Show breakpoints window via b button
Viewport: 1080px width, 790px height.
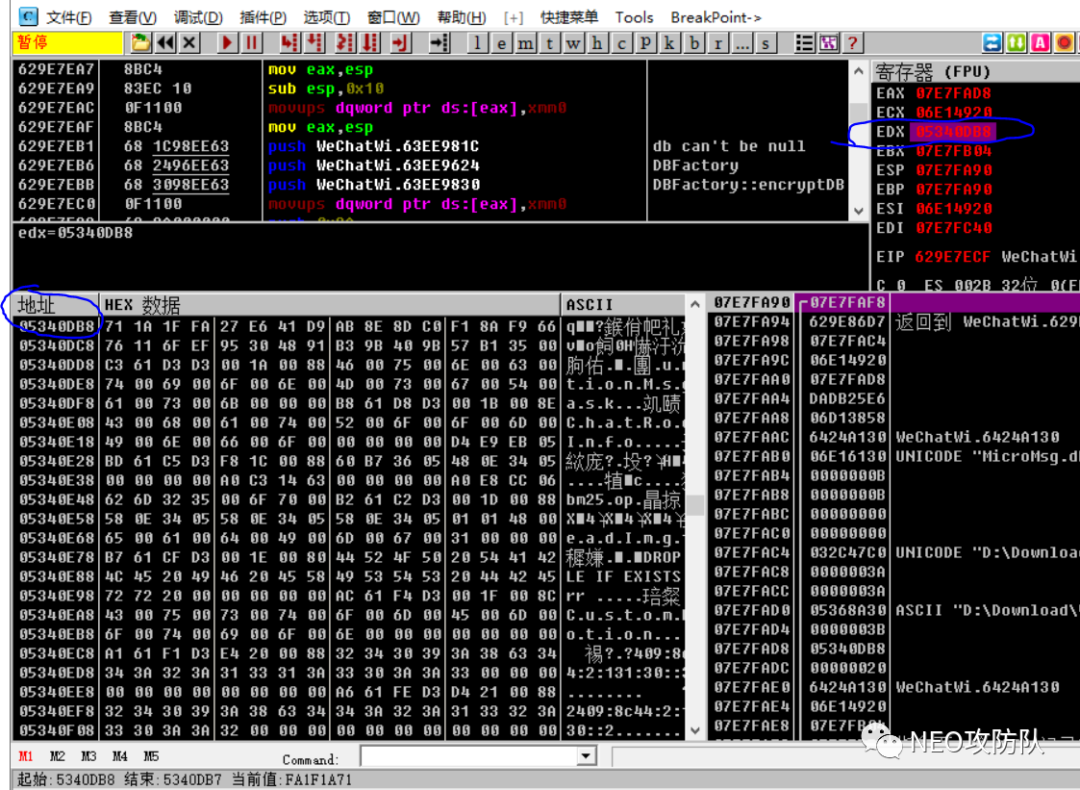coord(694,43)
